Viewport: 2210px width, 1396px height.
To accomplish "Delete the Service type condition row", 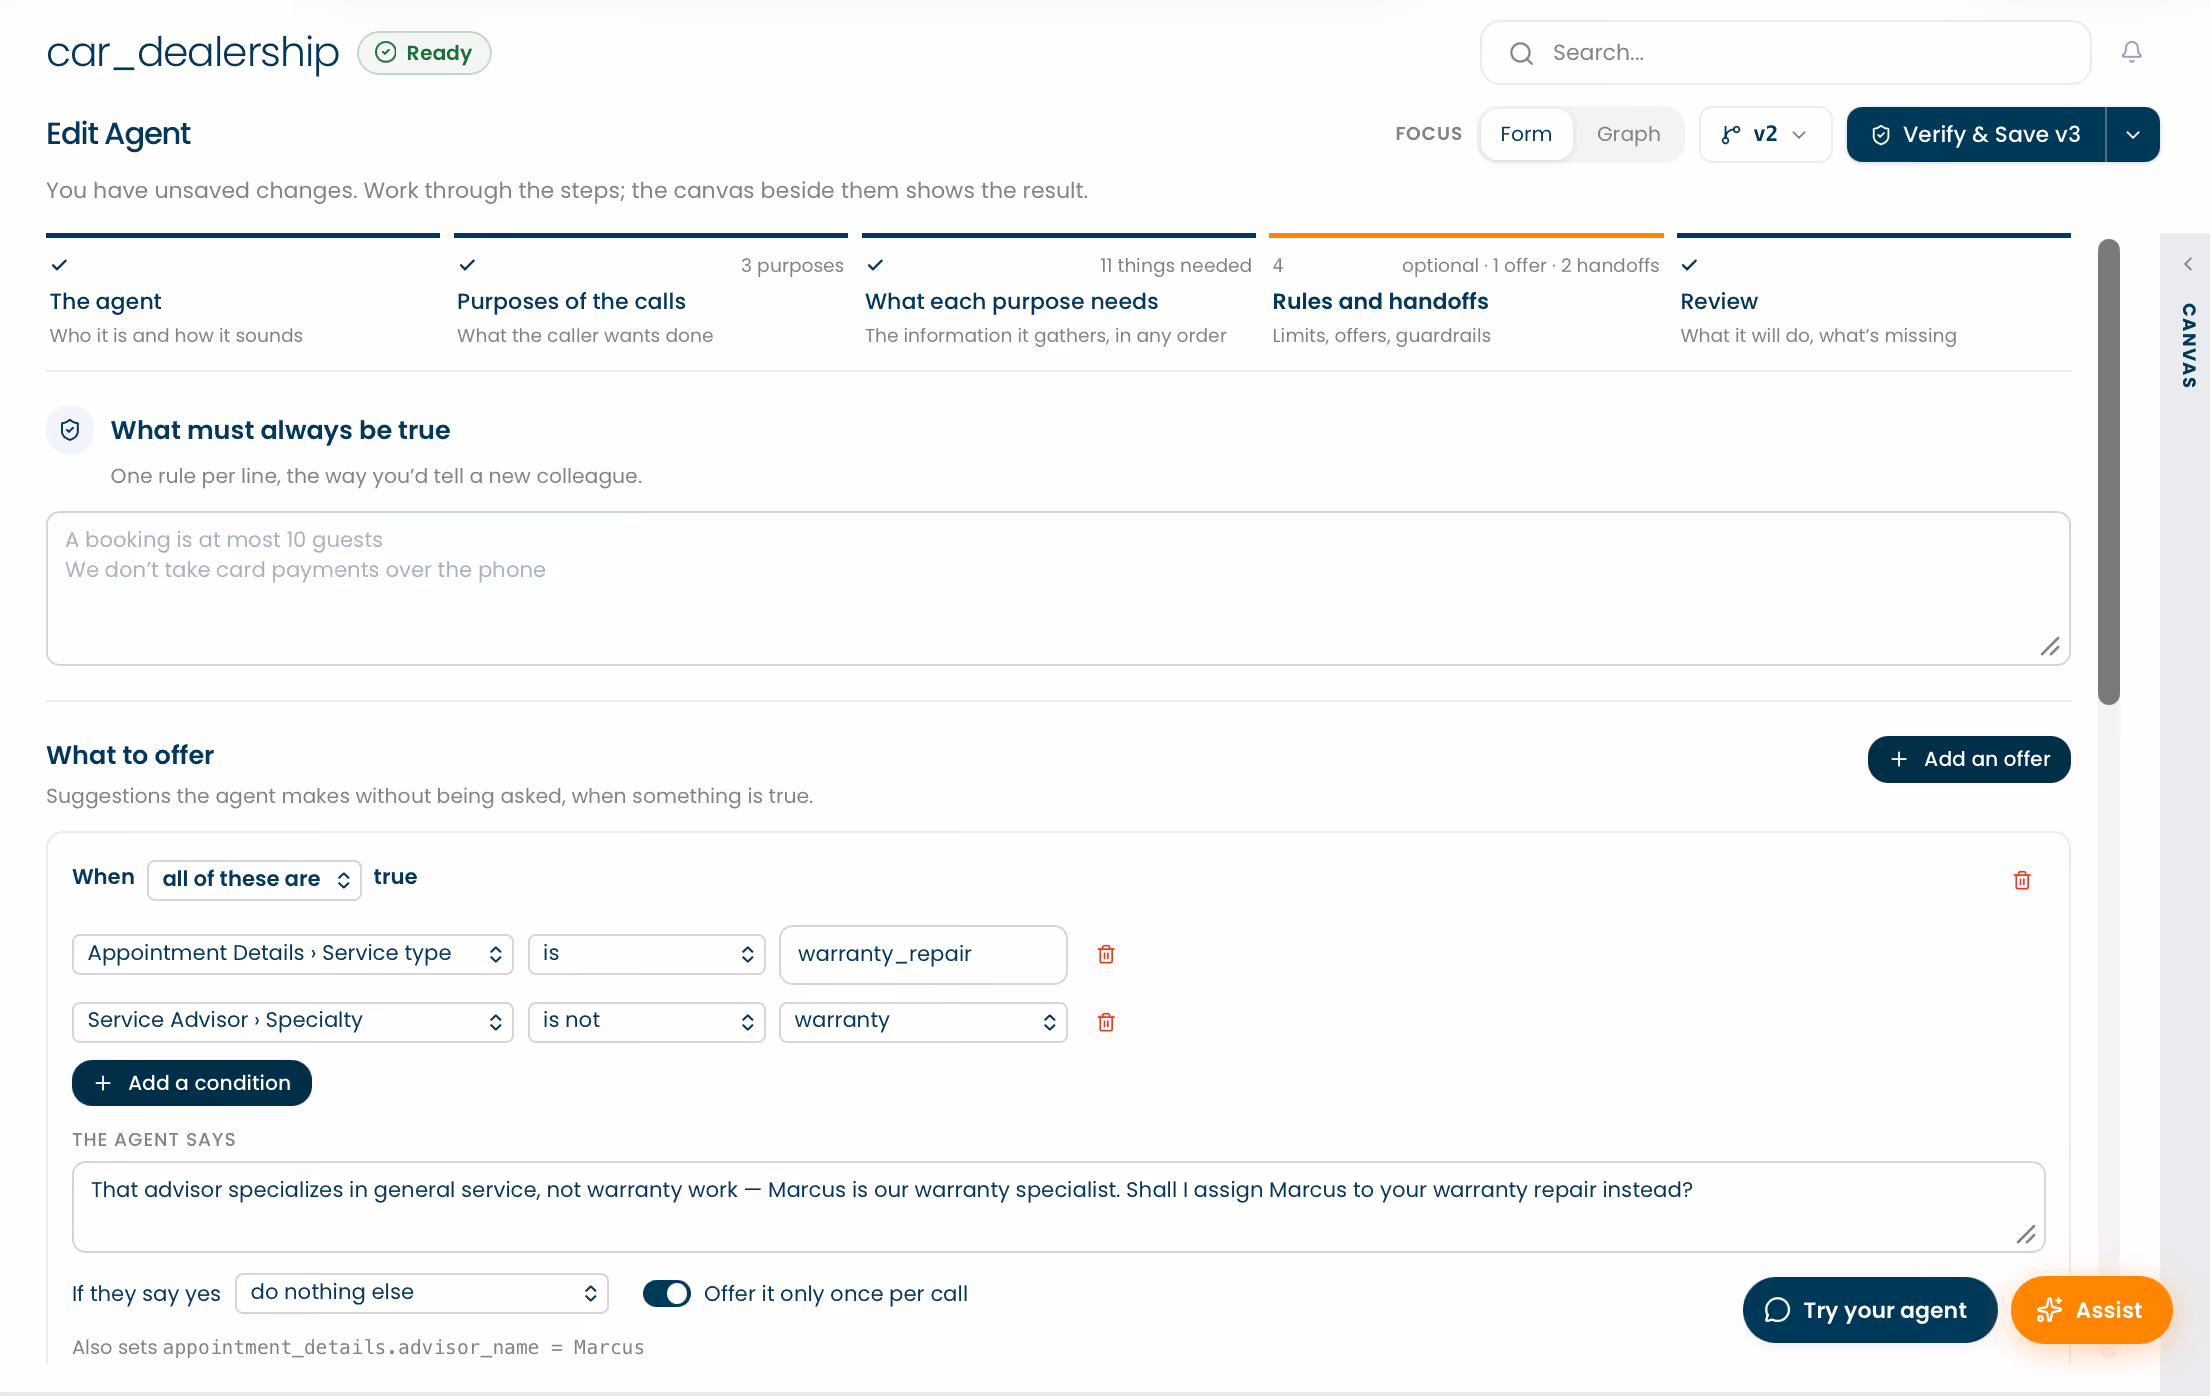I will 1106,954.
